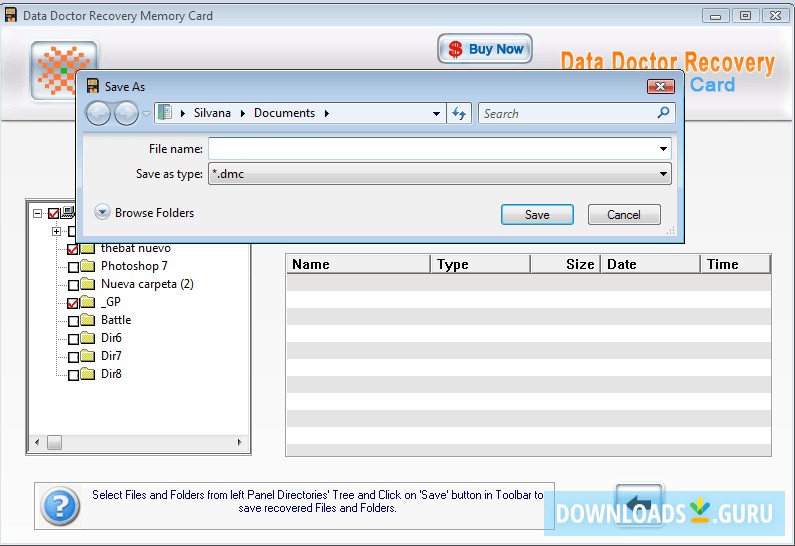The image size is (795, 546).
Task: Cancel the Save As dialog
Action: [x=624, y=214]
